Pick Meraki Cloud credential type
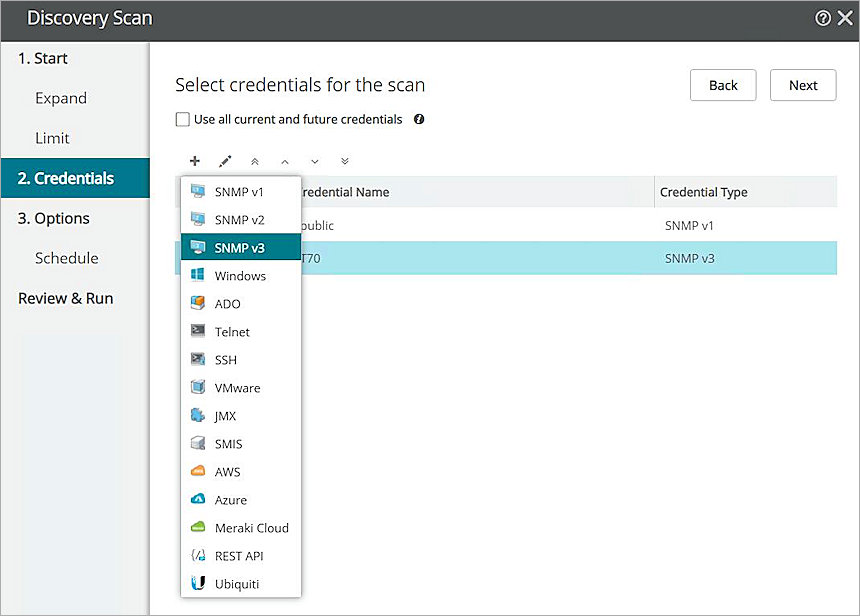 pos(251,528)
